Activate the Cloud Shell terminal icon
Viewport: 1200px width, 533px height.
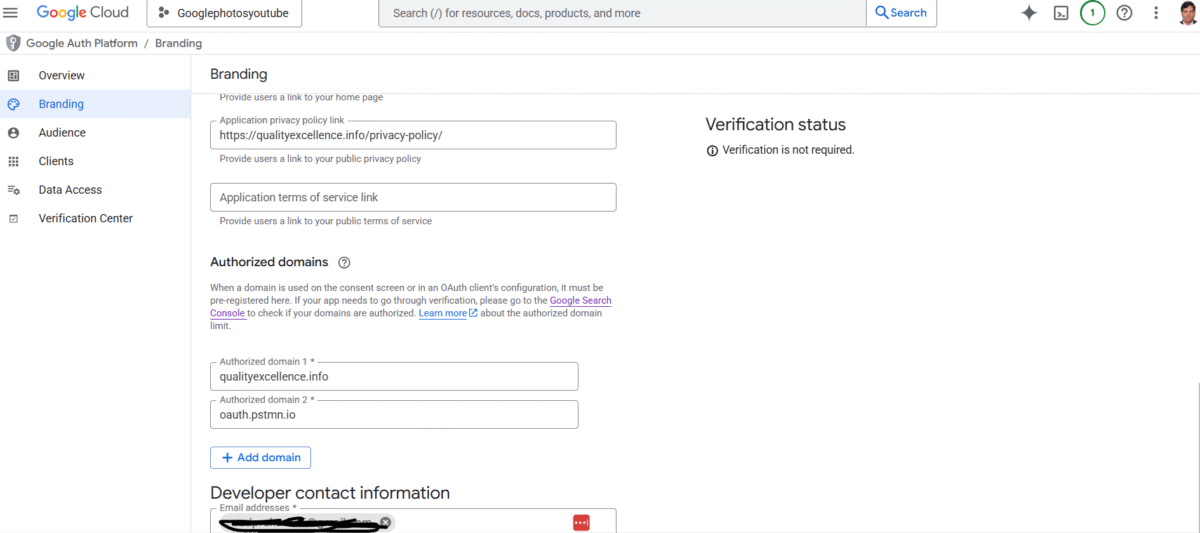pyautogui.click(x=1061, y=13)
